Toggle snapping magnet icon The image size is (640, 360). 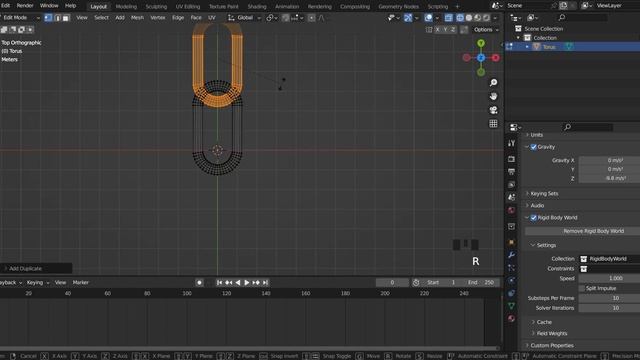click(286, 18)
